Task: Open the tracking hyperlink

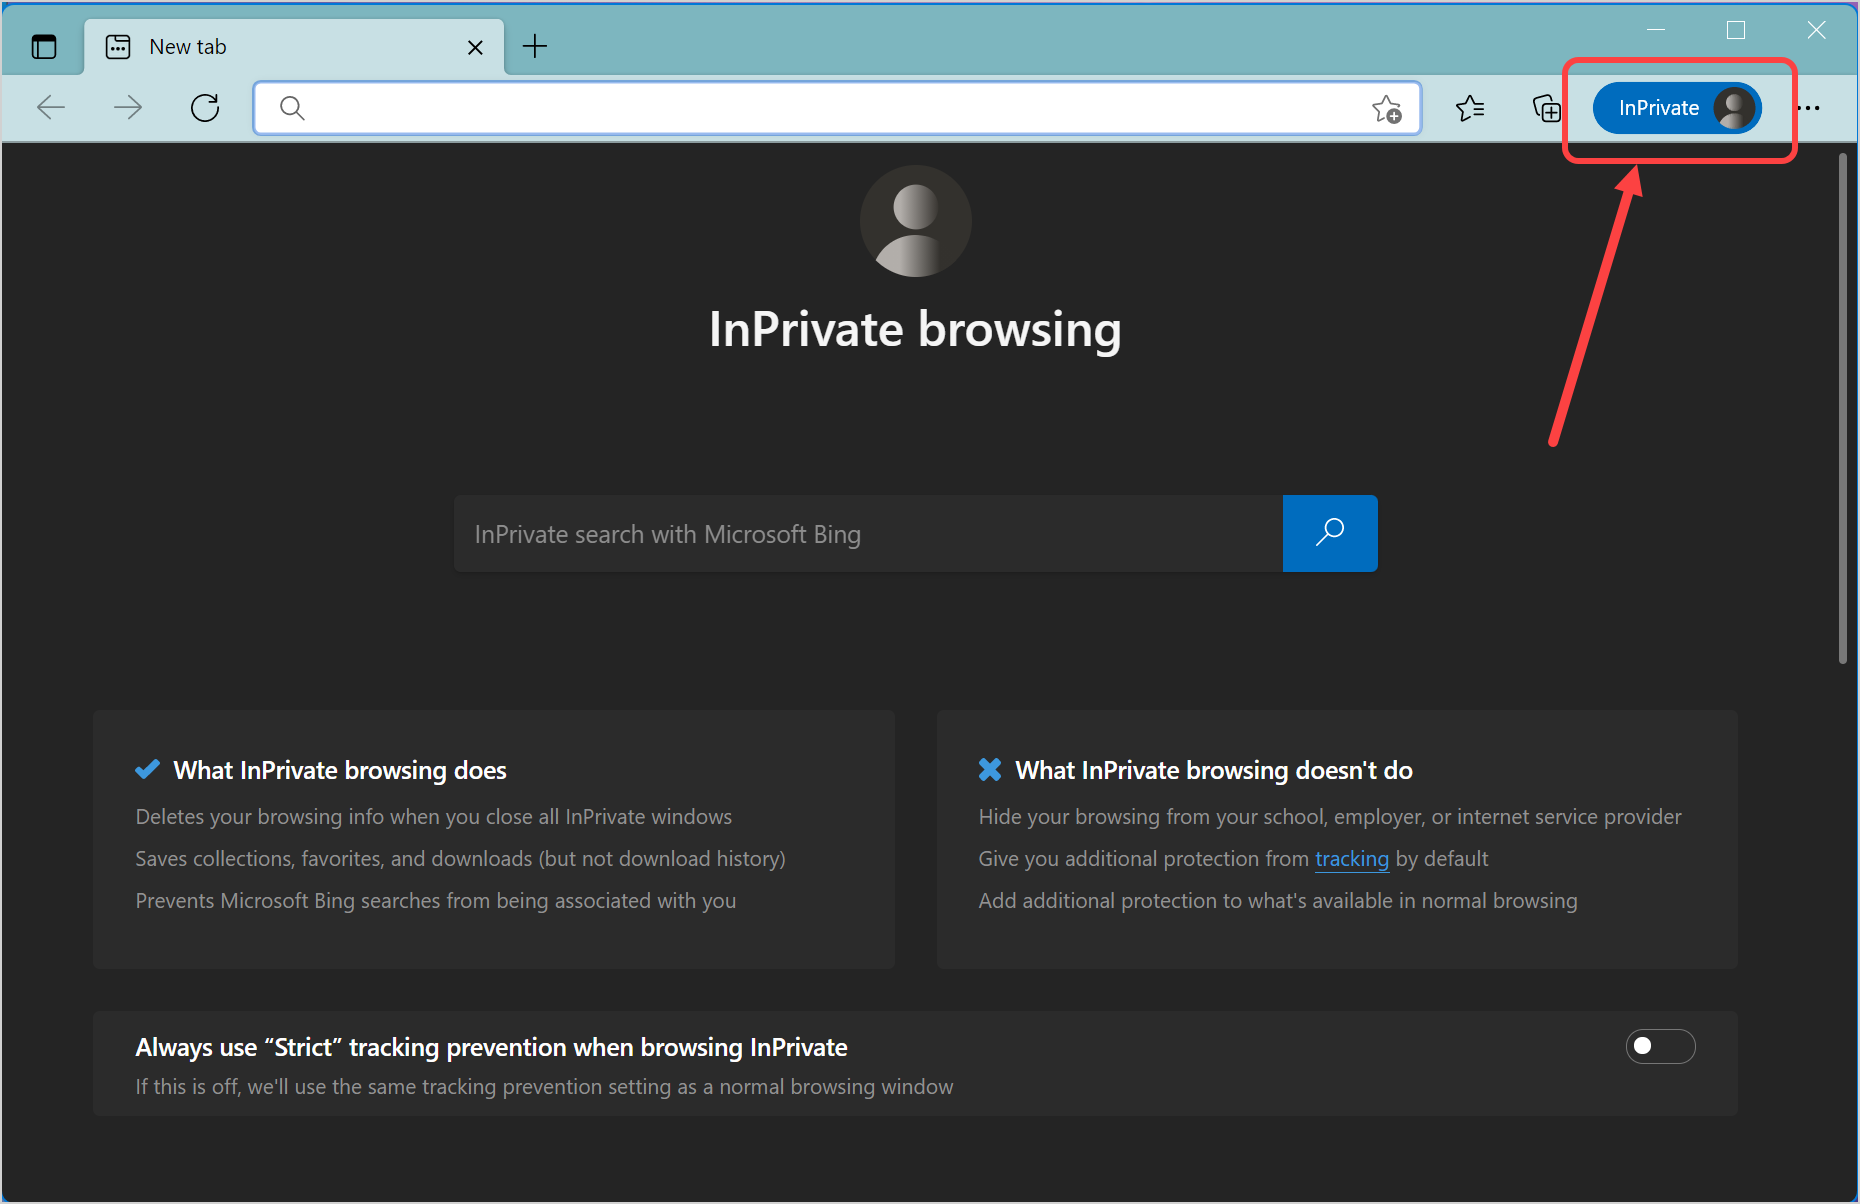Action: [1352, 858]
